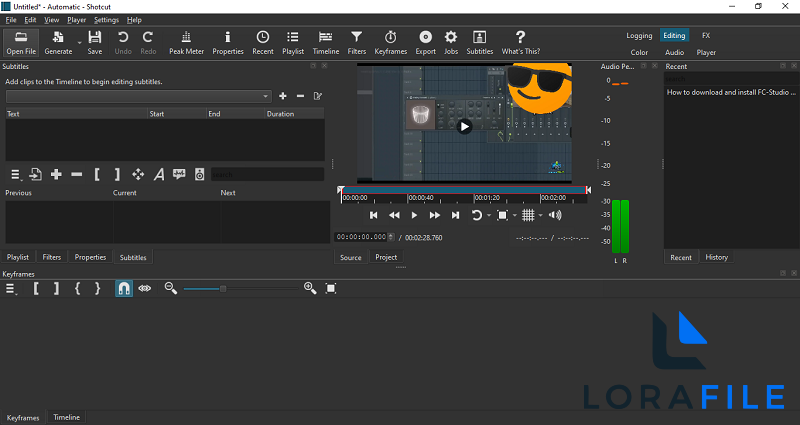
Task: Import subtitles from file icon
Action: (x=35, y=174)
